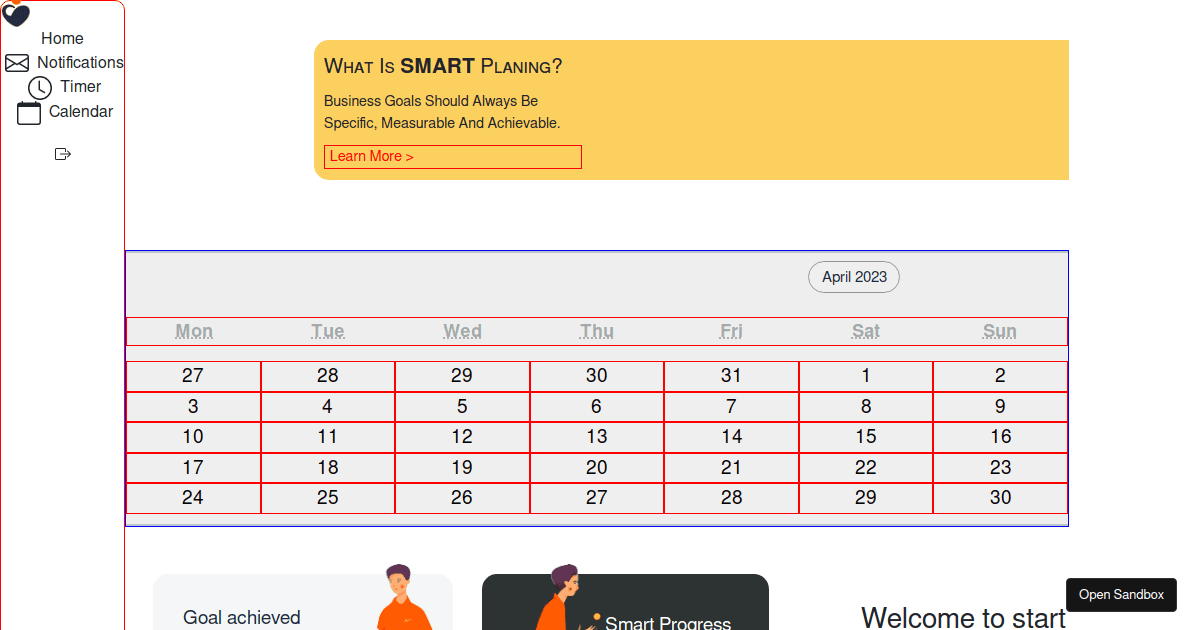
Task: Select April 1 in the calendar
Action: (866, 376)
